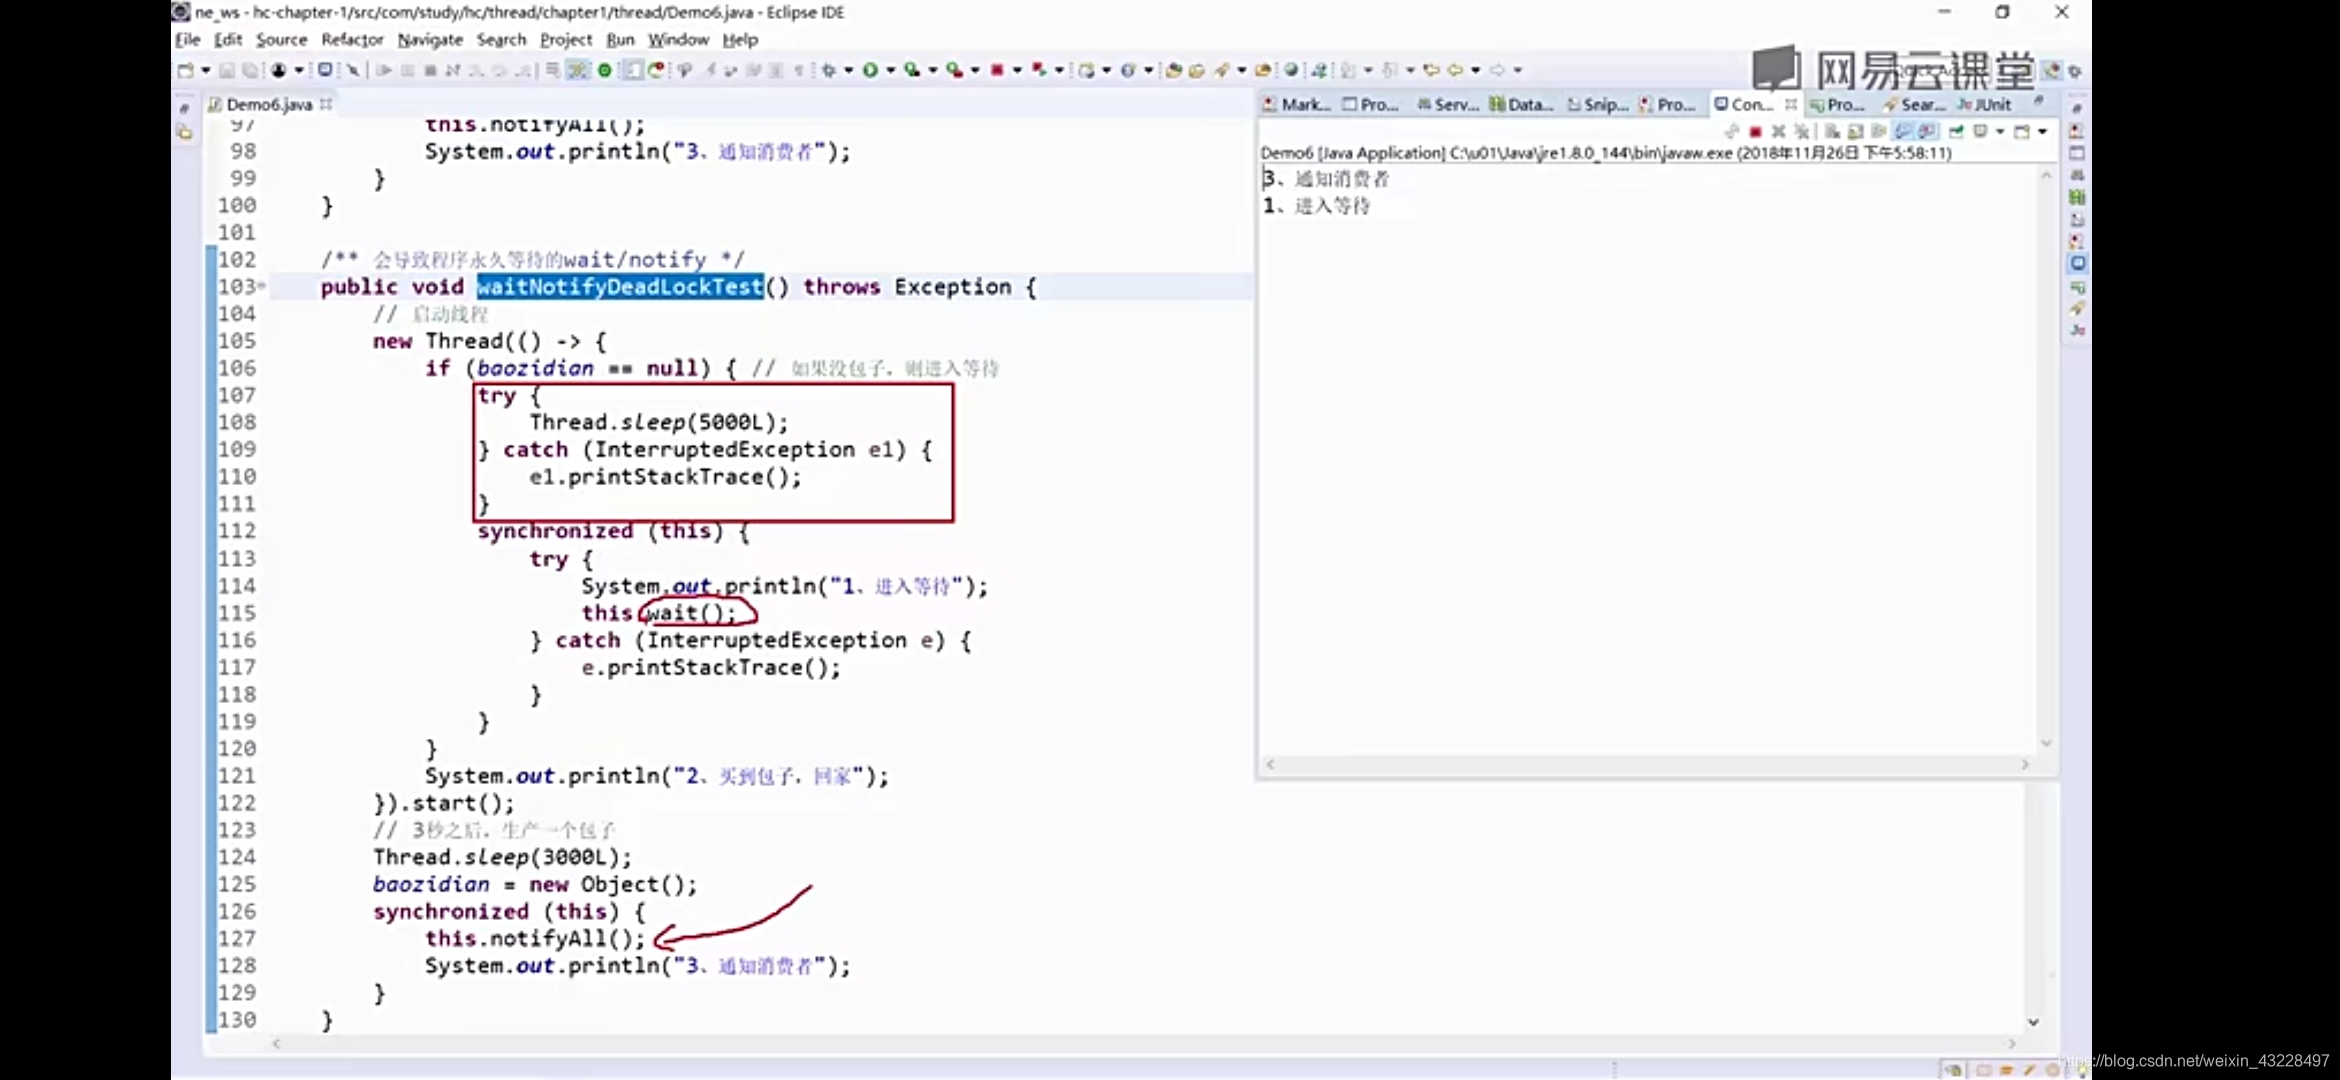
Task: Click the Restore view icon in left sidebar
Action: 184,108
